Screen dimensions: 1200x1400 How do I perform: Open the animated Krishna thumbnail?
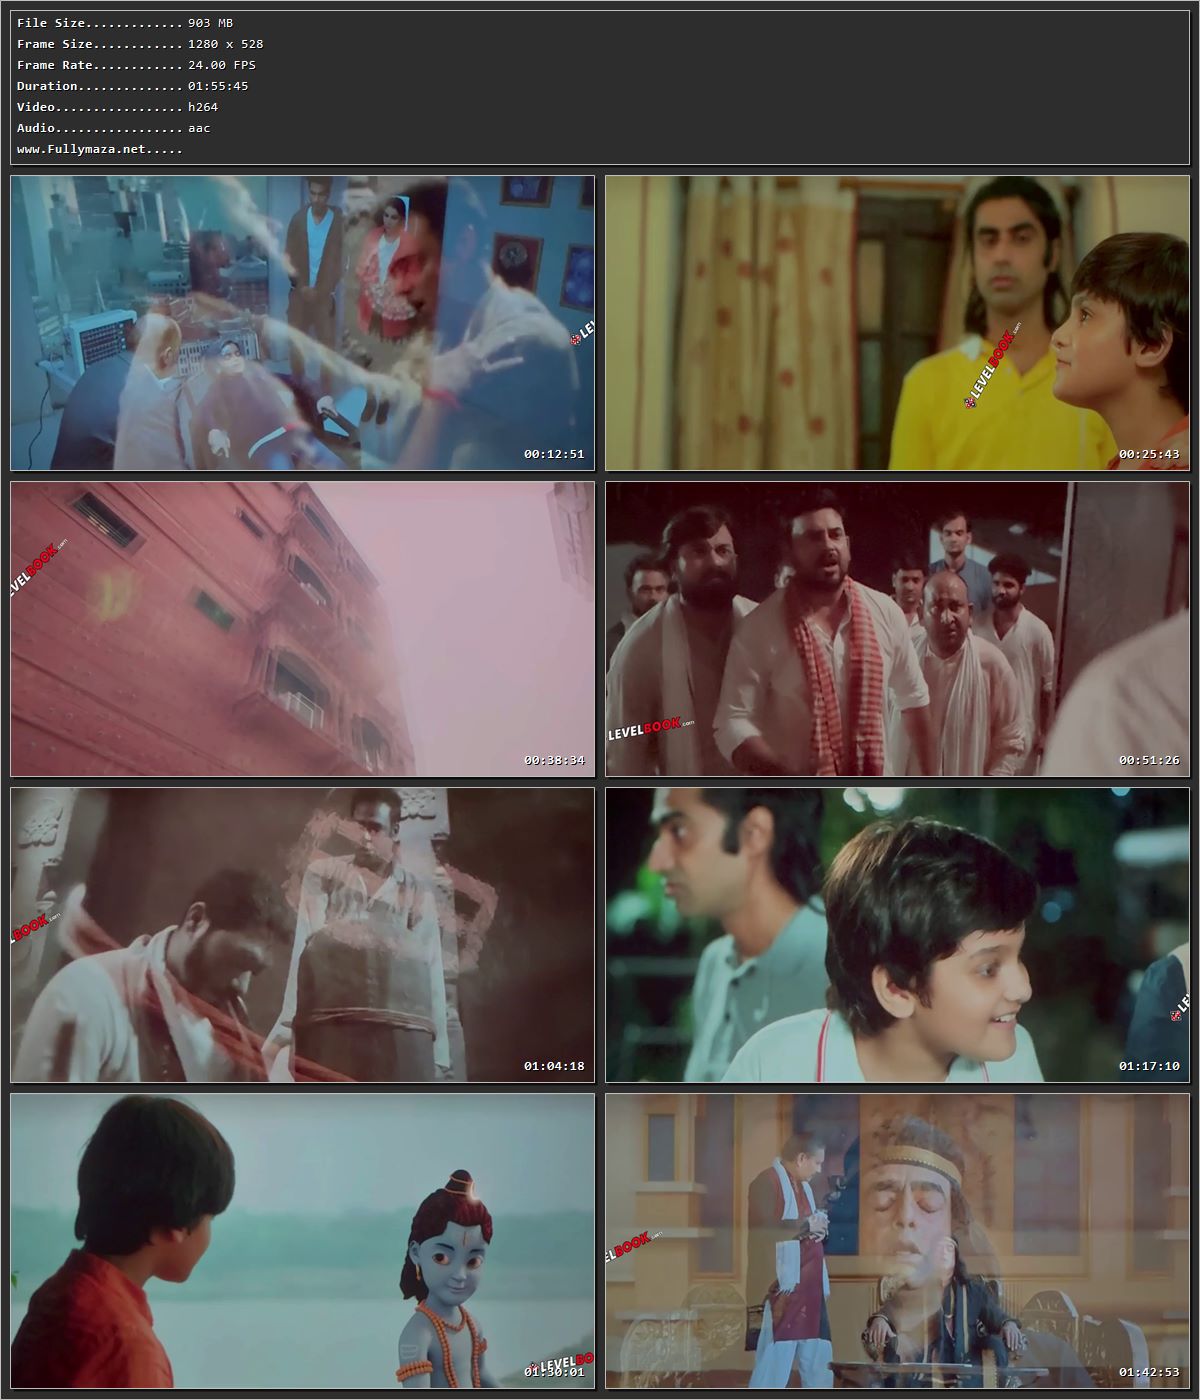[x=303, y=1241]
